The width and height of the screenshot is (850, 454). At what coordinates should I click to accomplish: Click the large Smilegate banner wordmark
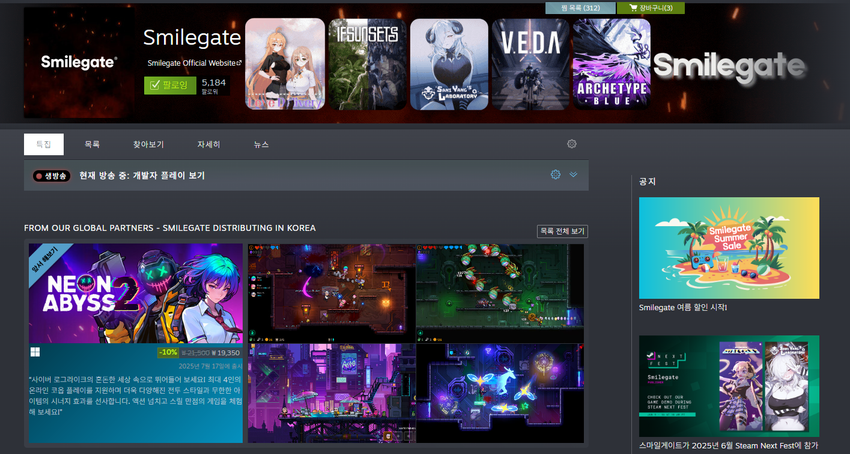[730, 68]
